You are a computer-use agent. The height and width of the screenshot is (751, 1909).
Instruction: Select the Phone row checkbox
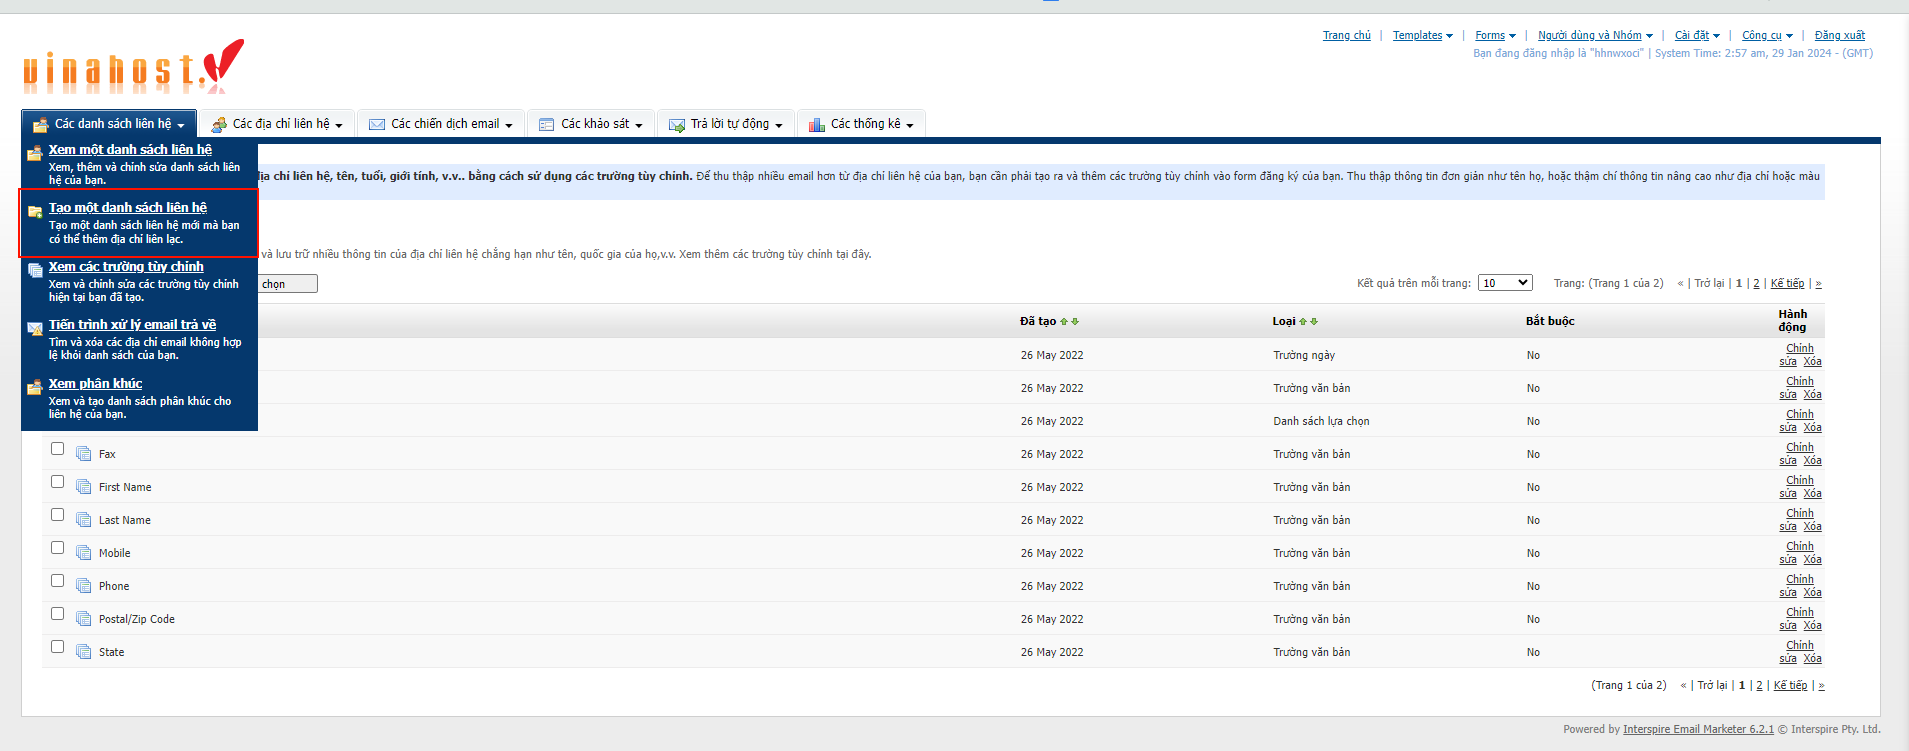click(x=58, y=581)
